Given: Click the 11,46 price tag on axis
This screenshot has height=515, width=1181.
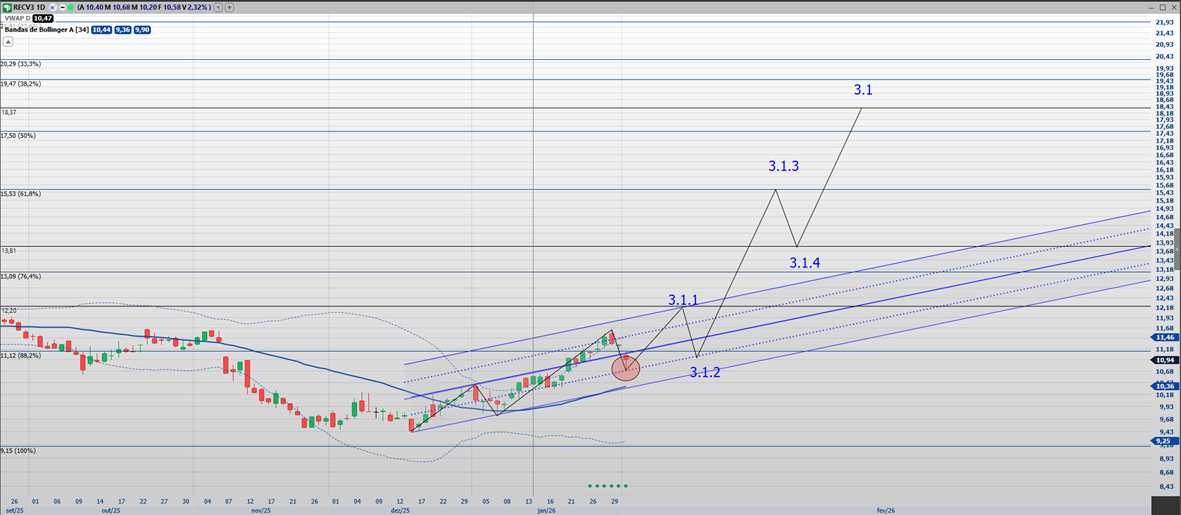Looking at the screenshot, I should 1163,338.
